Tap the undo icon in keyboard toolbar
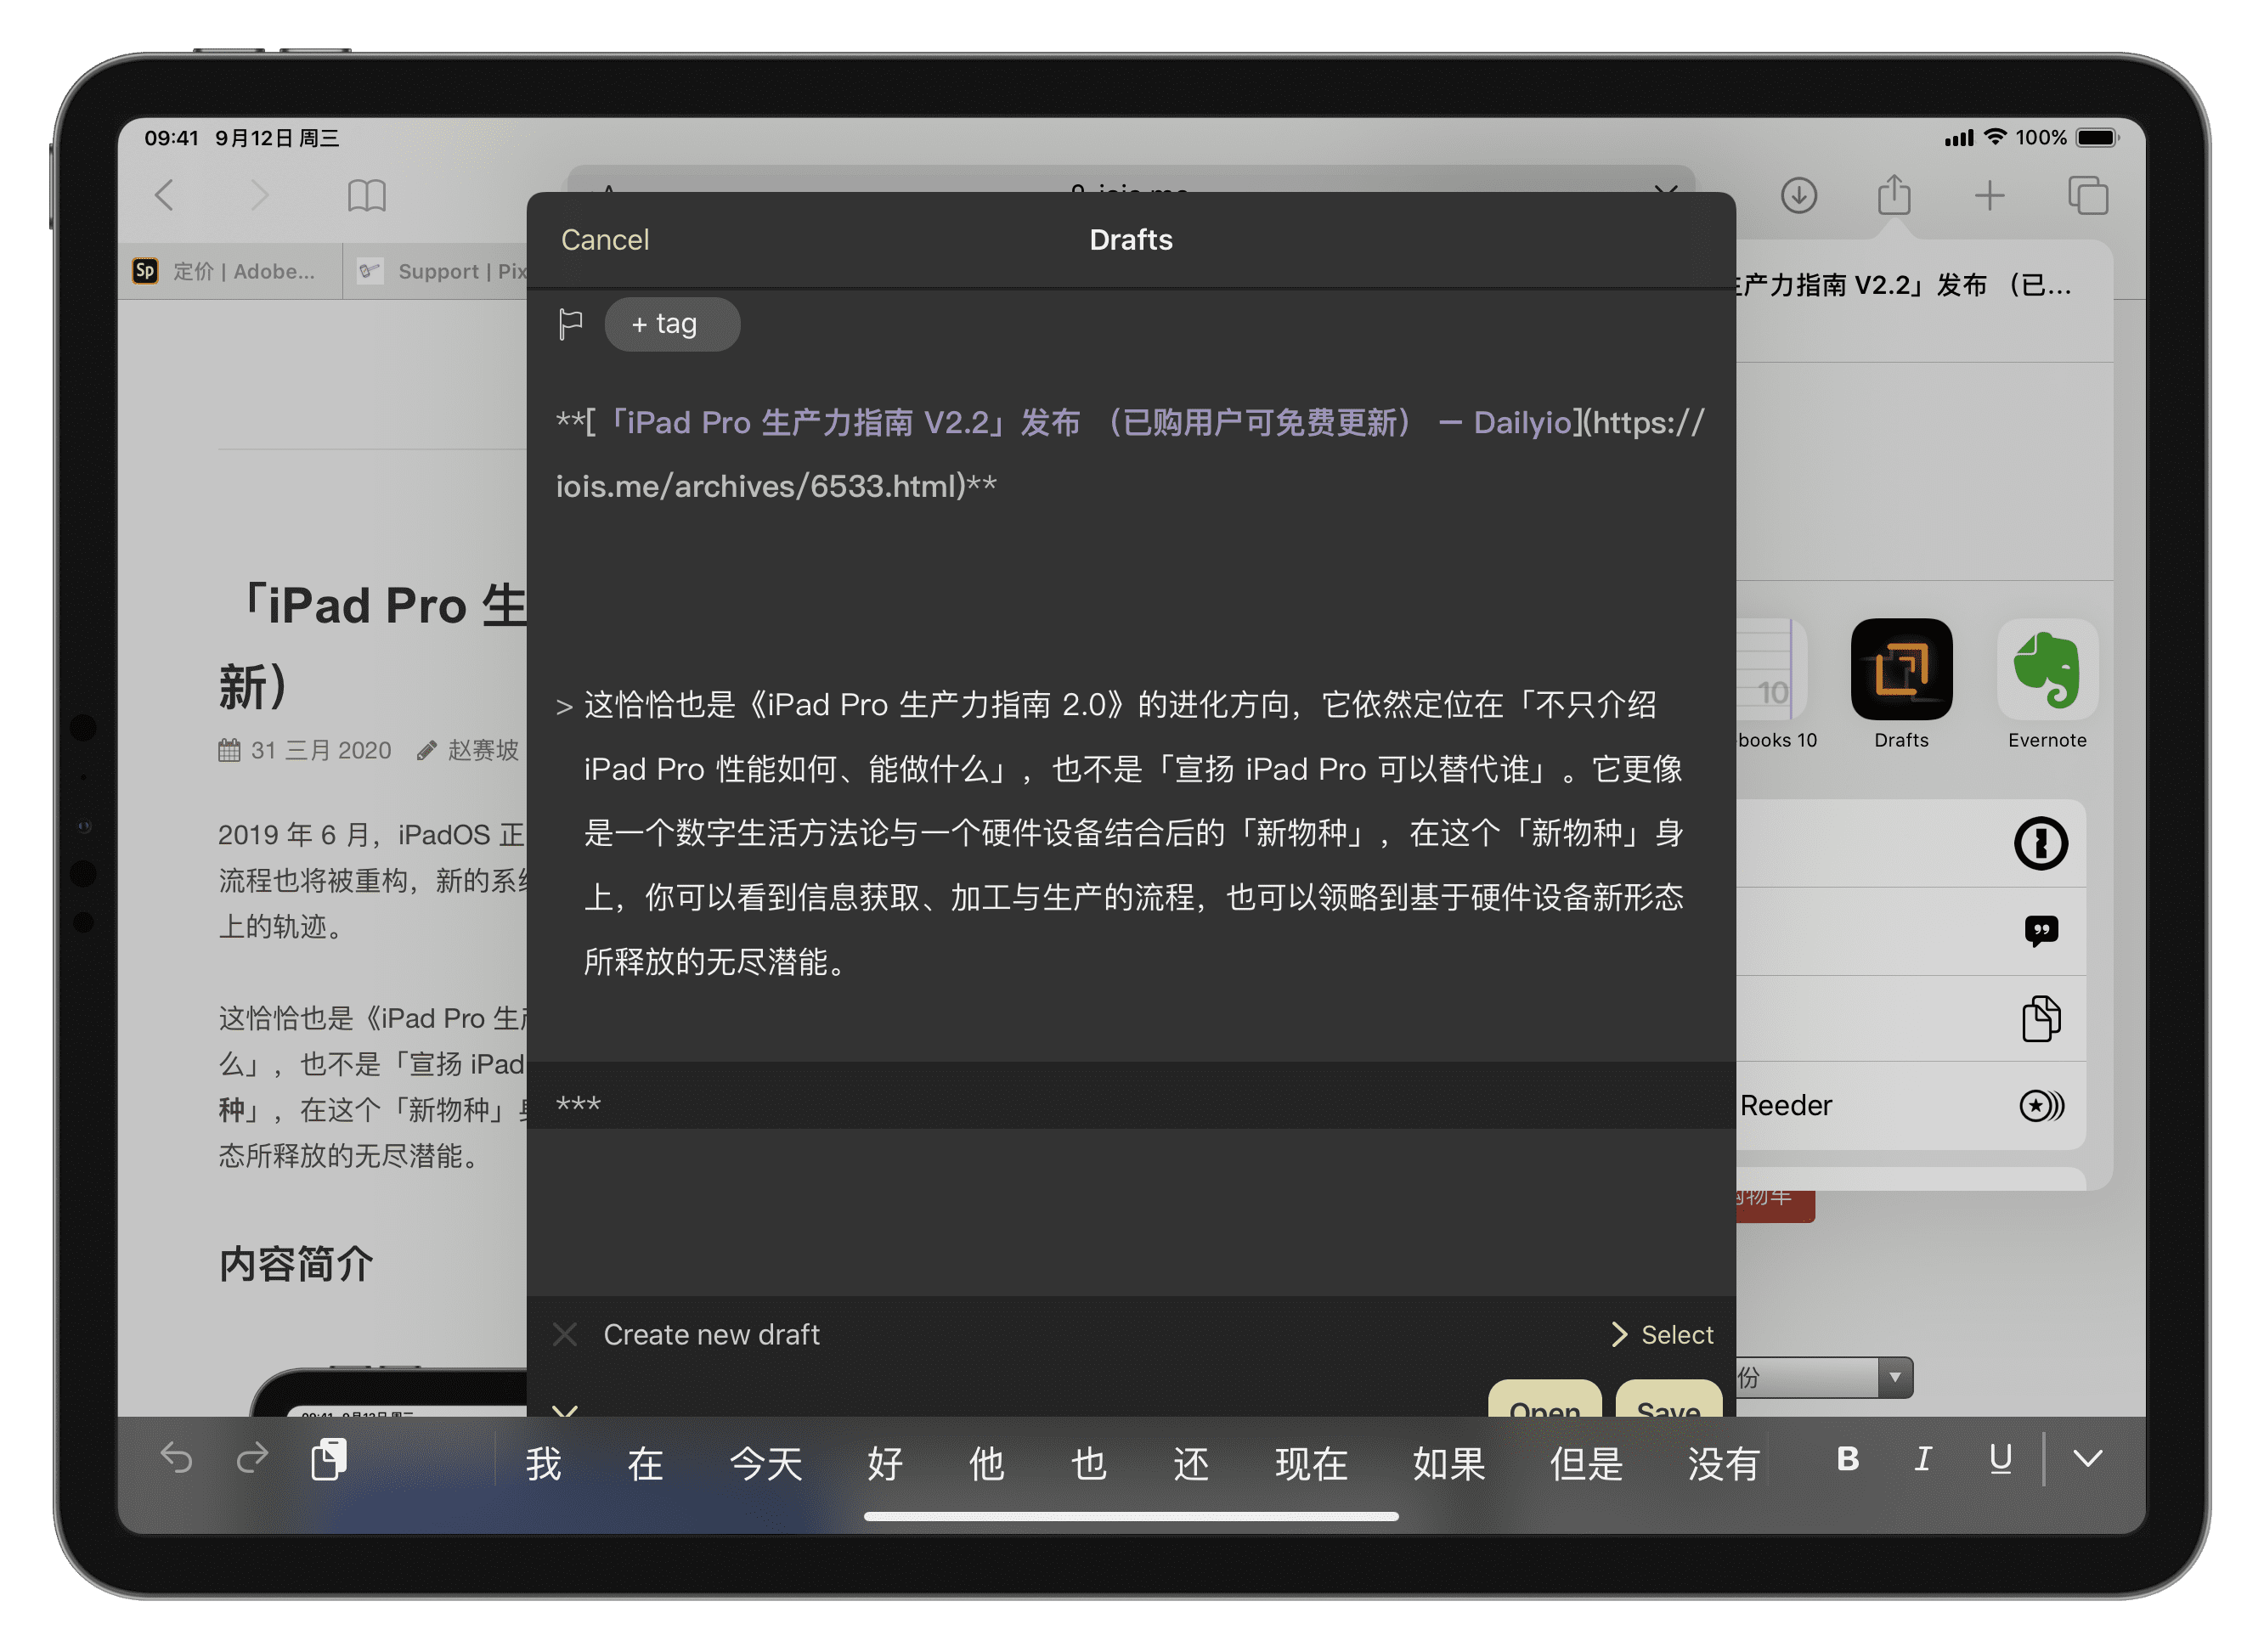The height and width of the screenshot is (1652, 2264). [177, 1461]
